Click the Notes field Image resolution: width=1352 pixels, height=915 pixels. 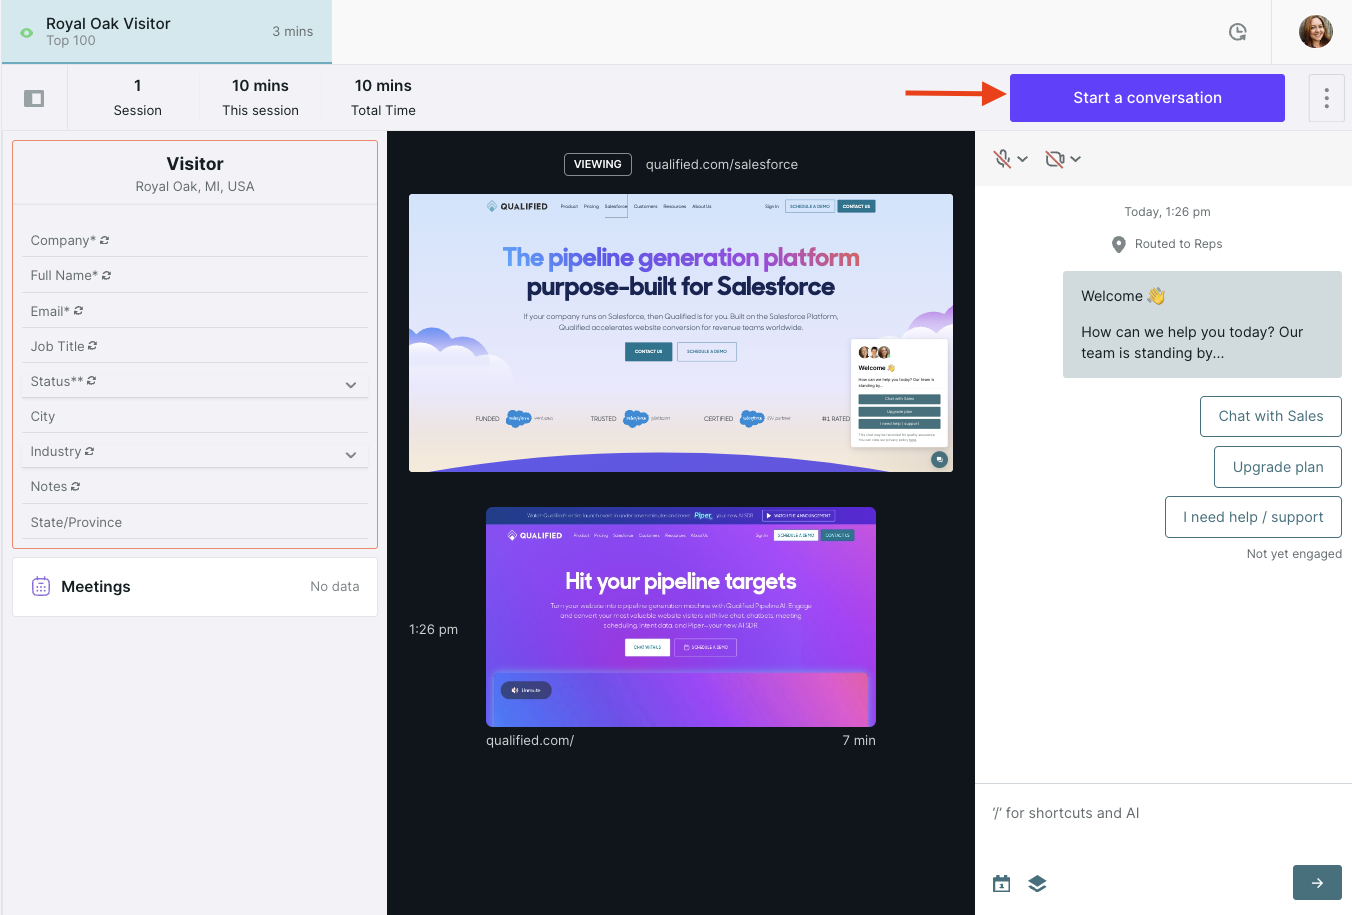coord(195,486)
